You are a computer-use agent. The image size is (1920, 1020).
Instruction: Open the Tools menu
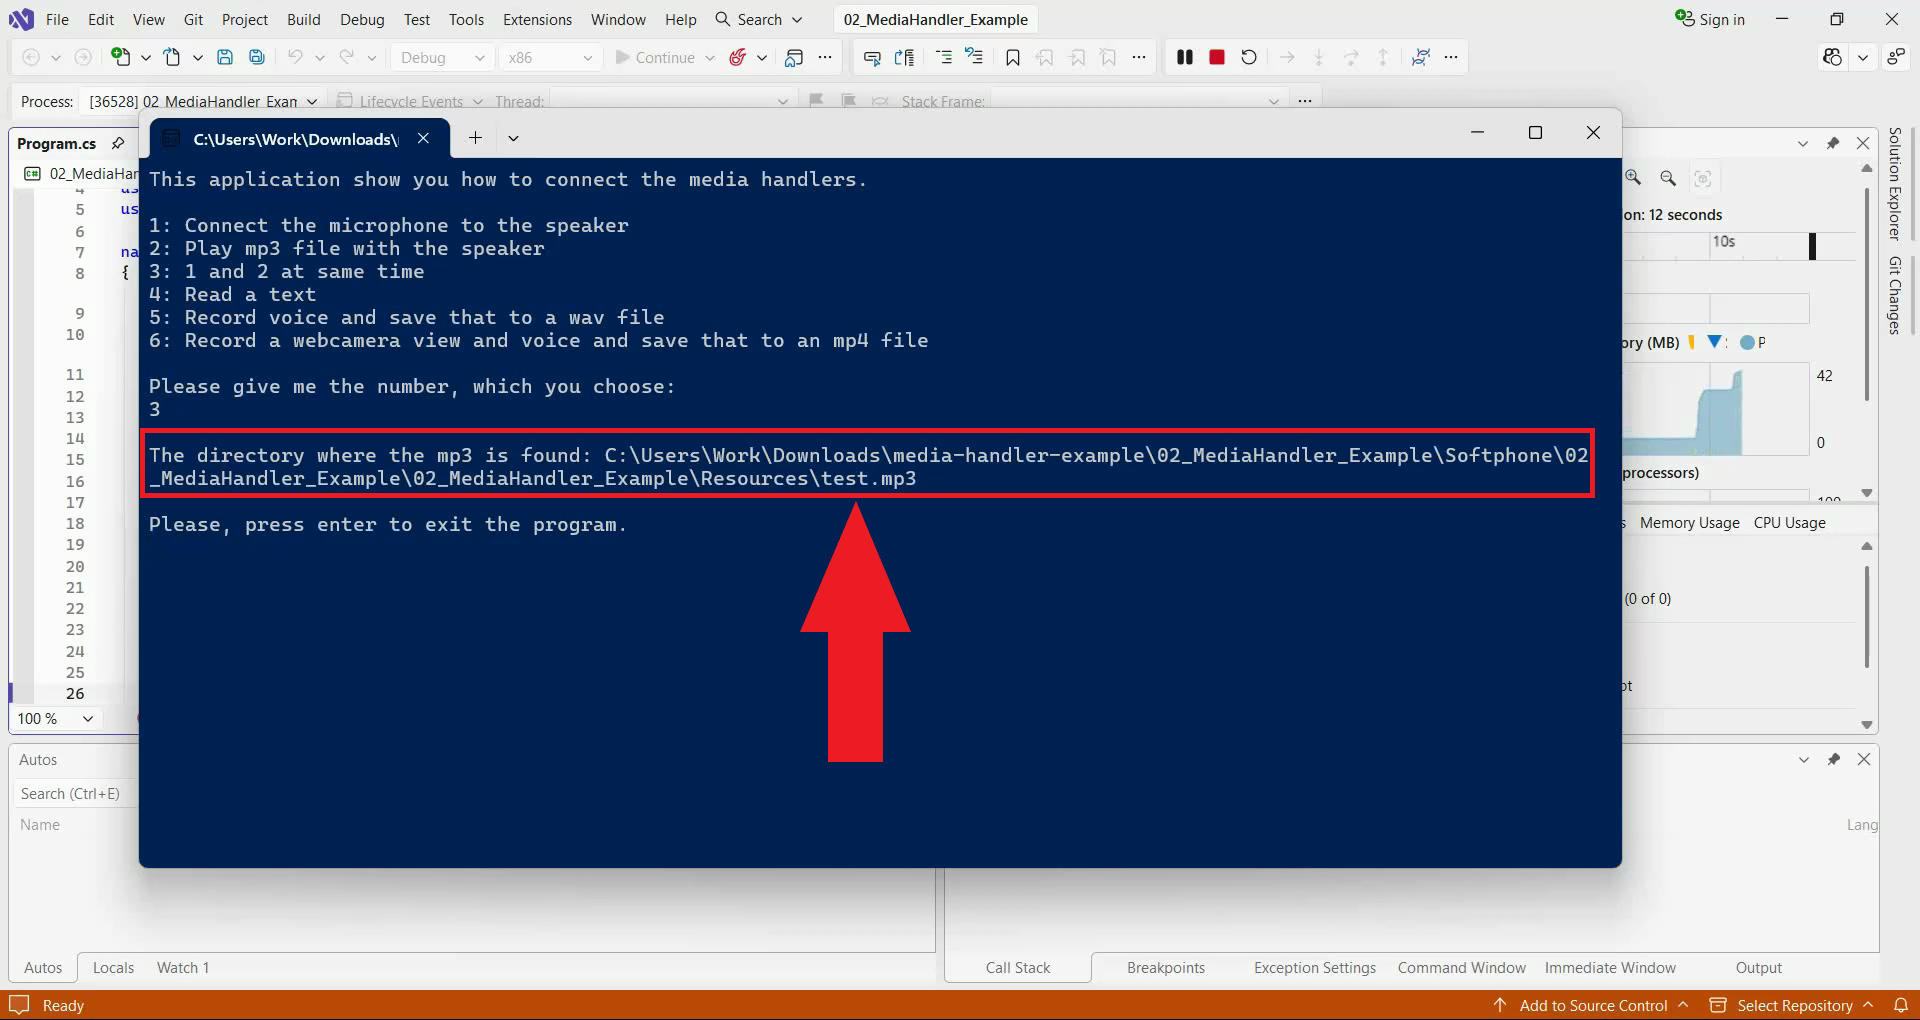[466, 19]
